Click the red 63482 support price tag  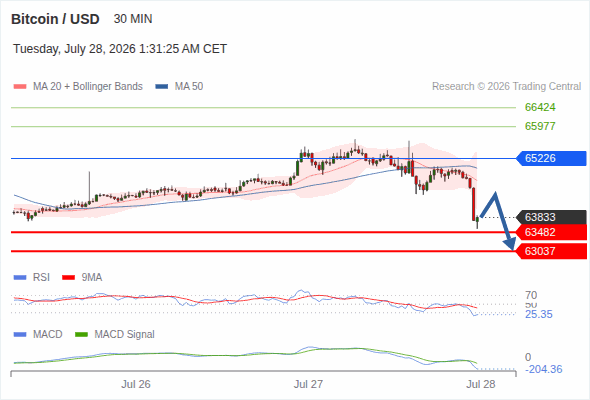click(551, 232)
